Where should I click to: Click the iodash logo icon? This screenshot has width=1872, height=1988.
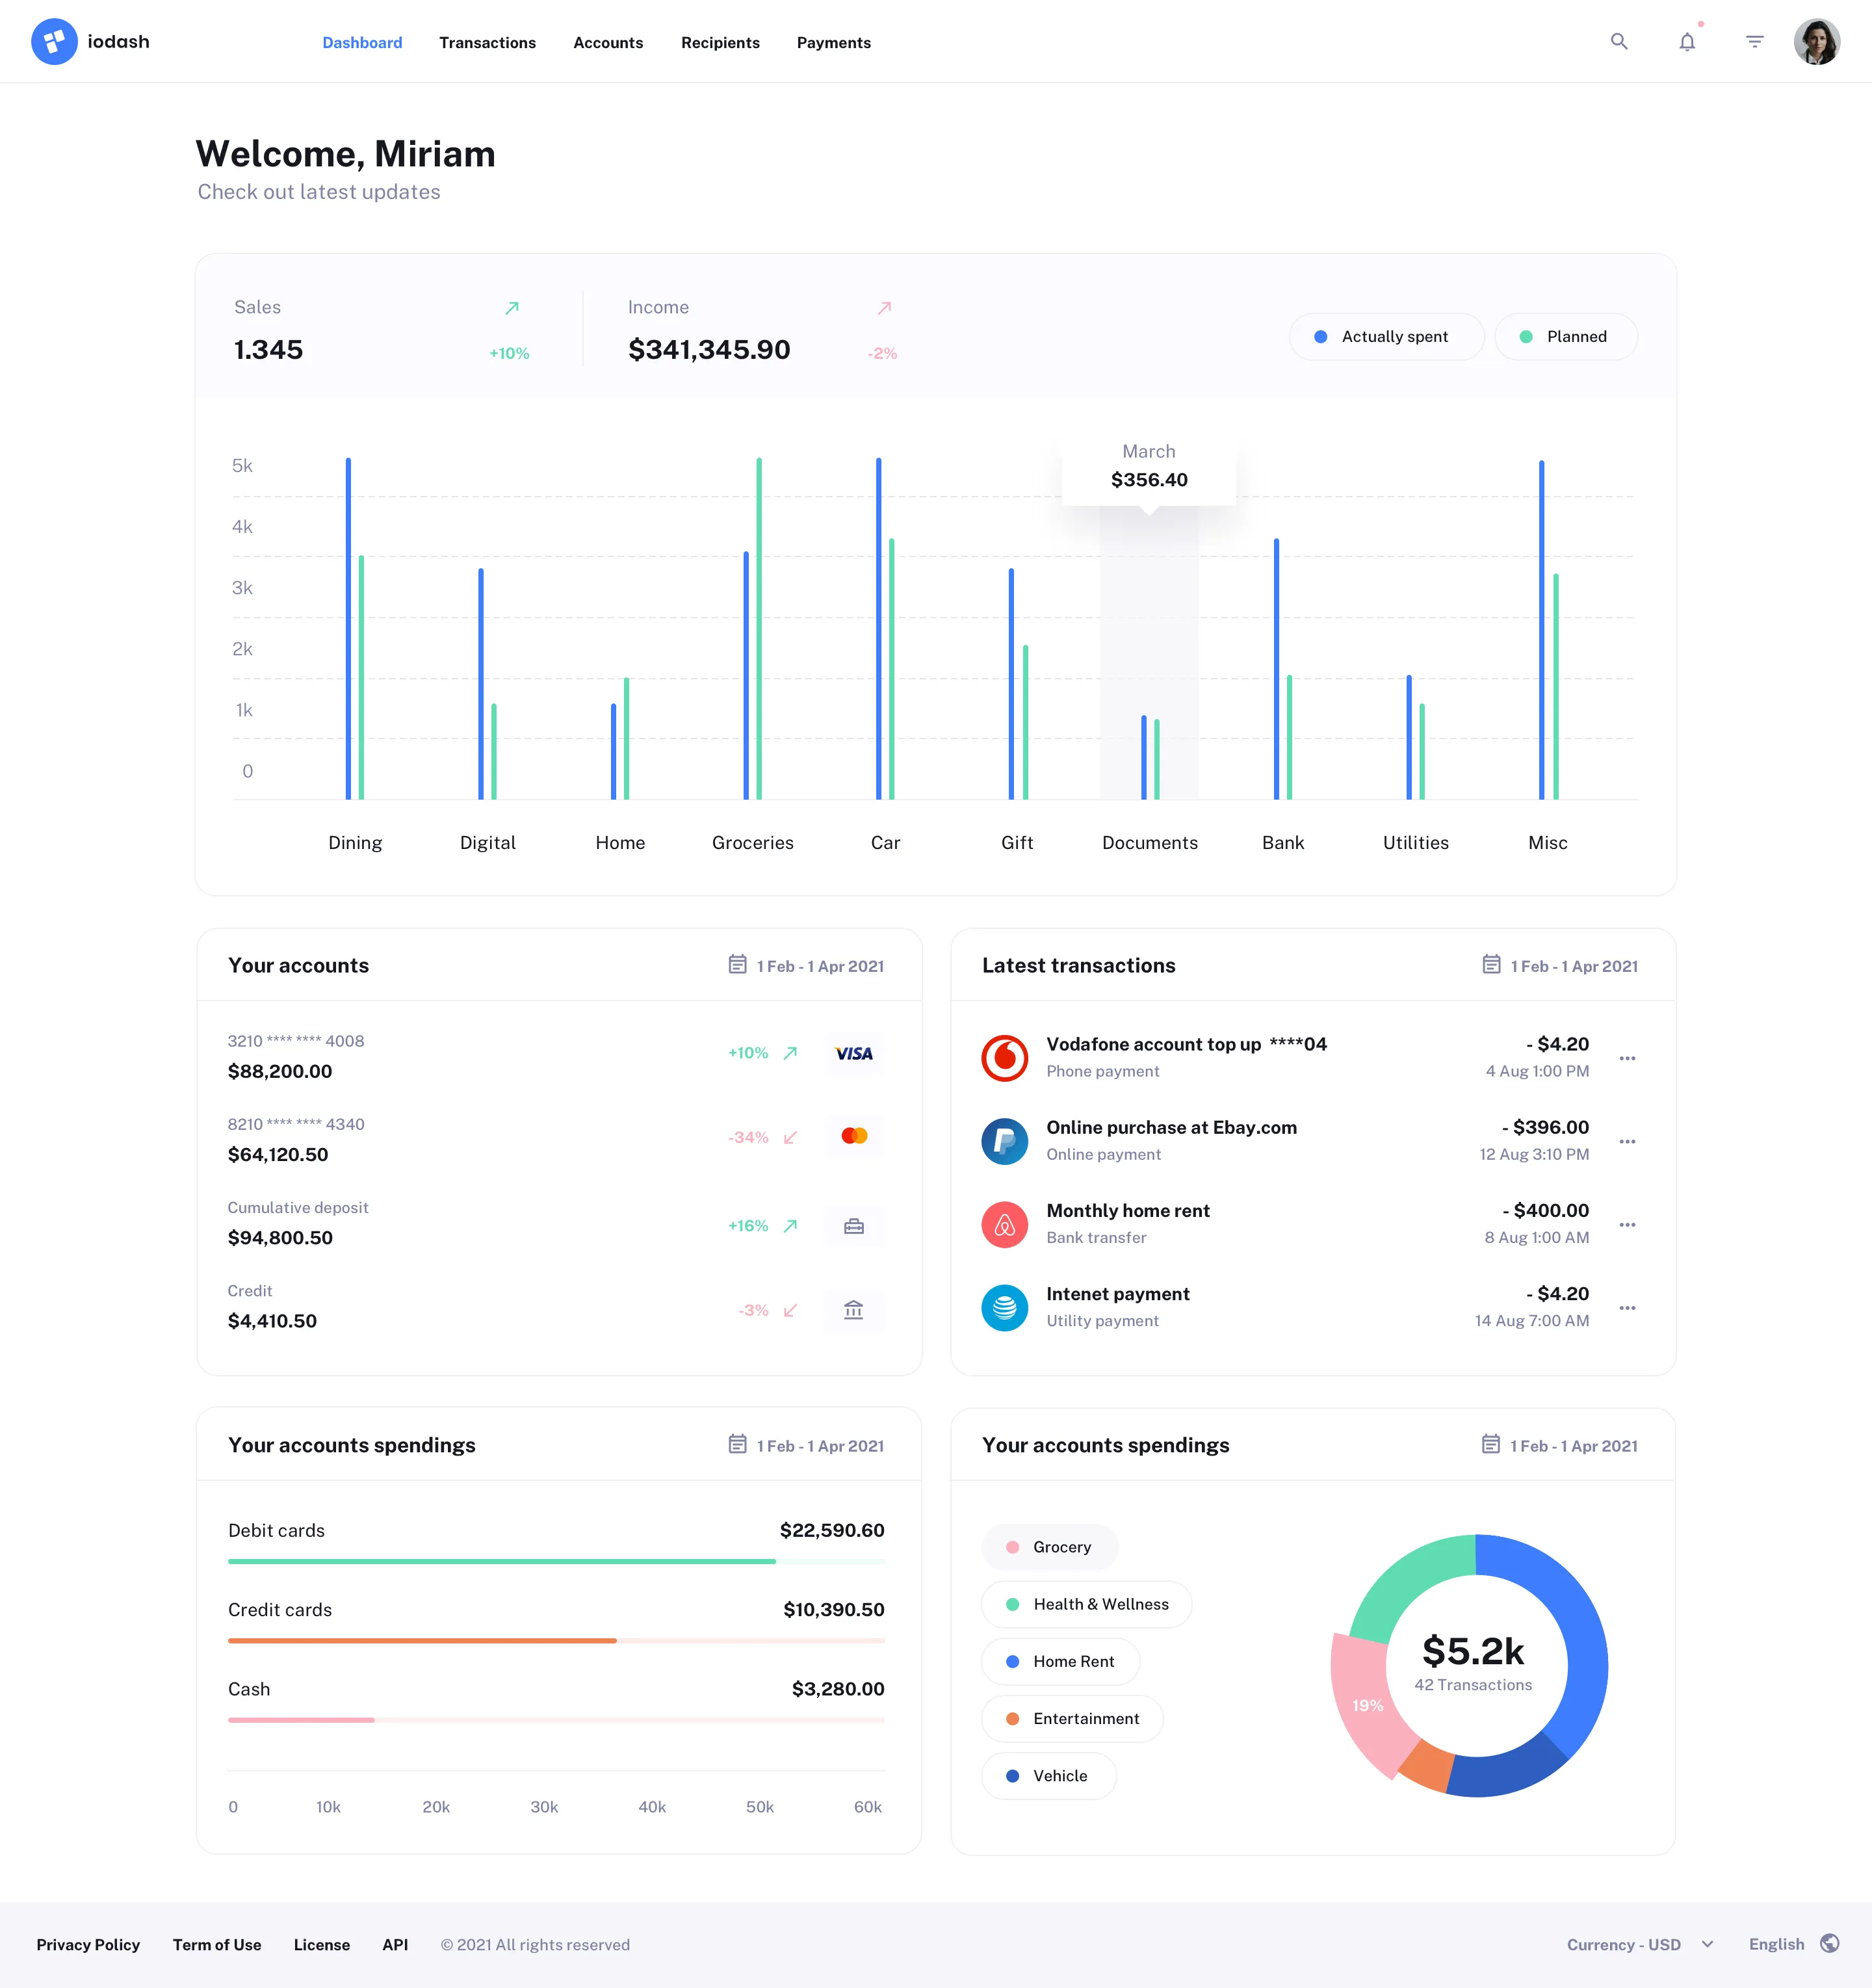pos(54,41)
